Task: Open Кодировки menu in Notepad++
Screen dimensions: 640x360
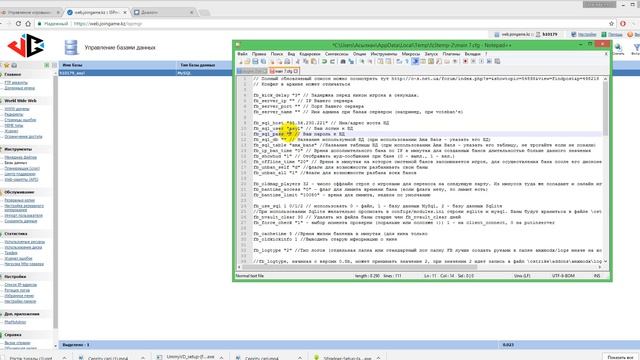Action: click(x=310, y=54)
